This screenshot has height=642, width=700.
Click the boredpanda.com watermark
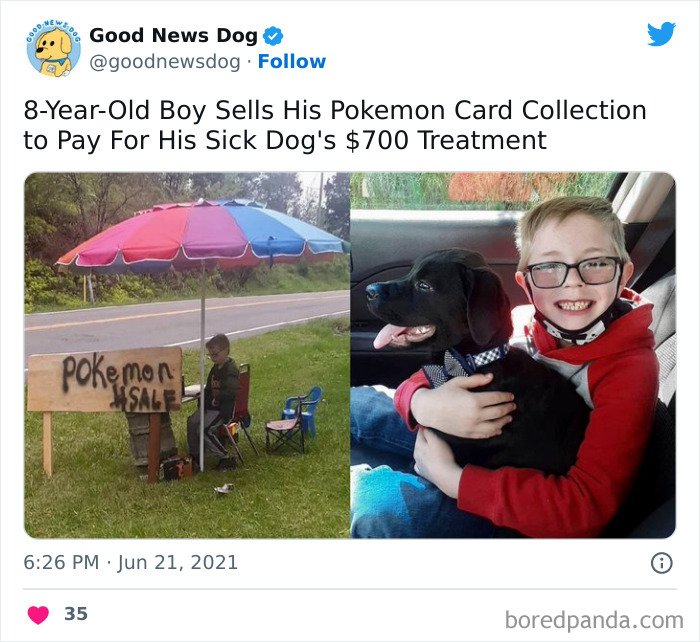coord(594,620)
